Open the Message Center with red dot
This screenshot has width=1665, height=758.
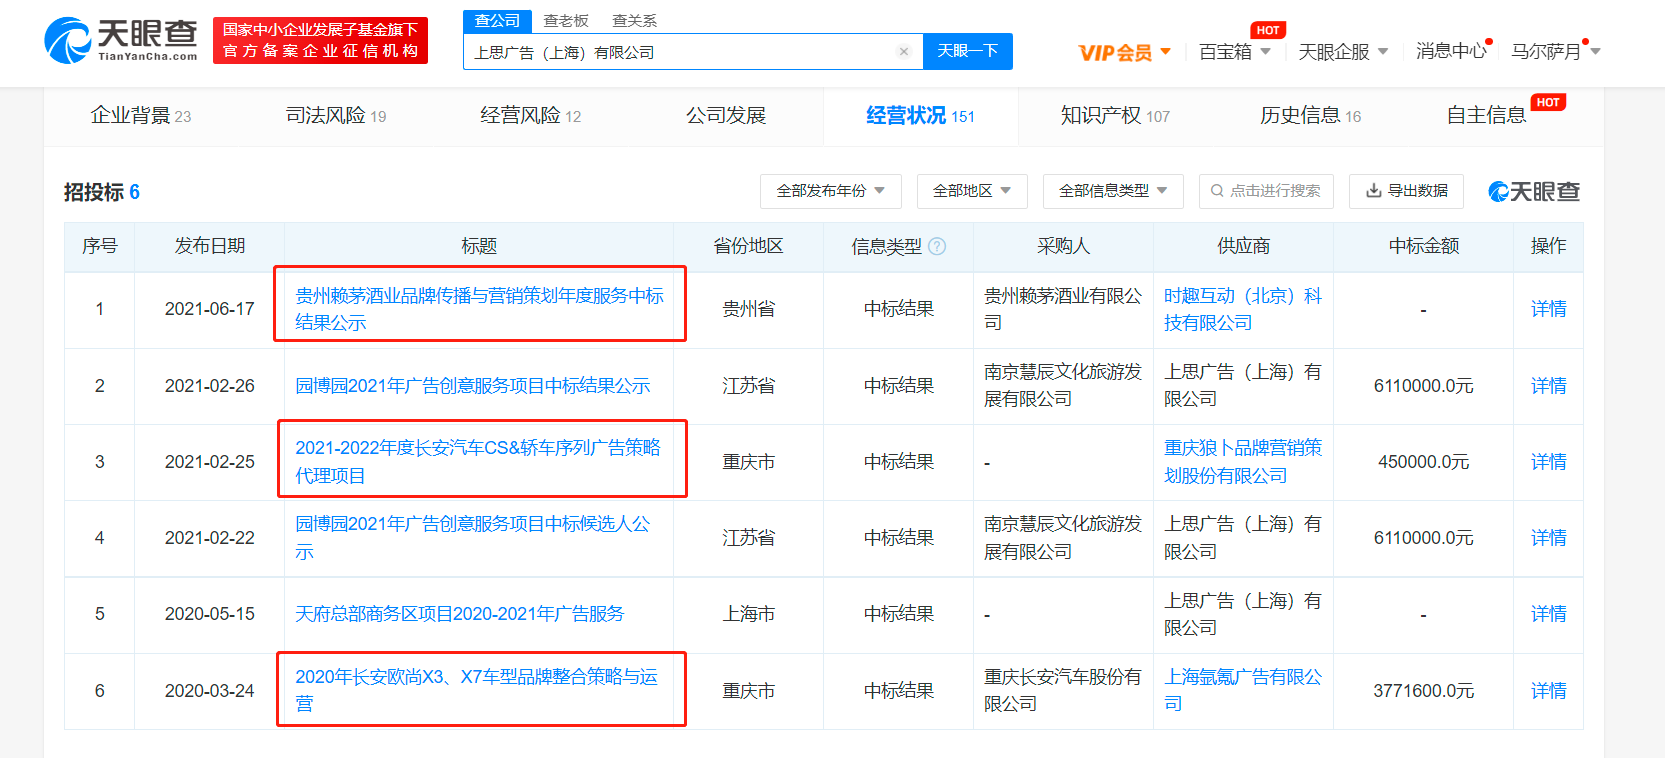(1451, 51)
